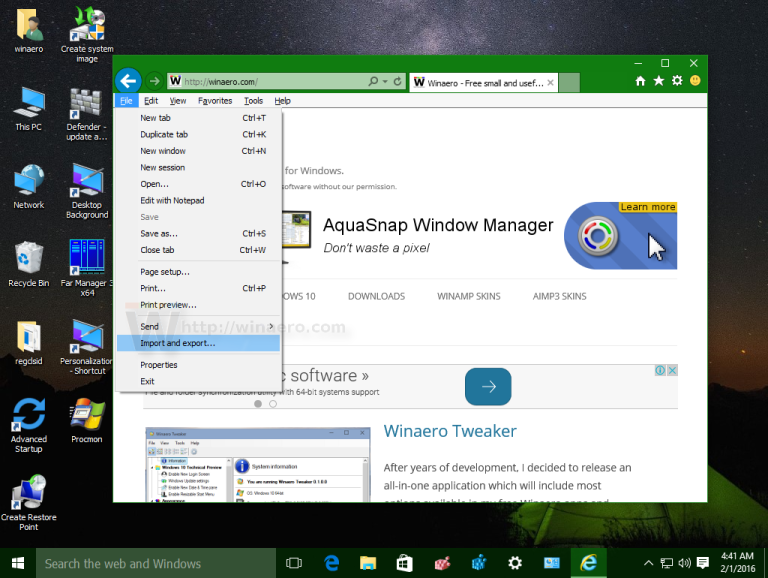Select New window menu entry
Image resolution: width=768 pixels, height=578 pixels.
click(198, 151)
